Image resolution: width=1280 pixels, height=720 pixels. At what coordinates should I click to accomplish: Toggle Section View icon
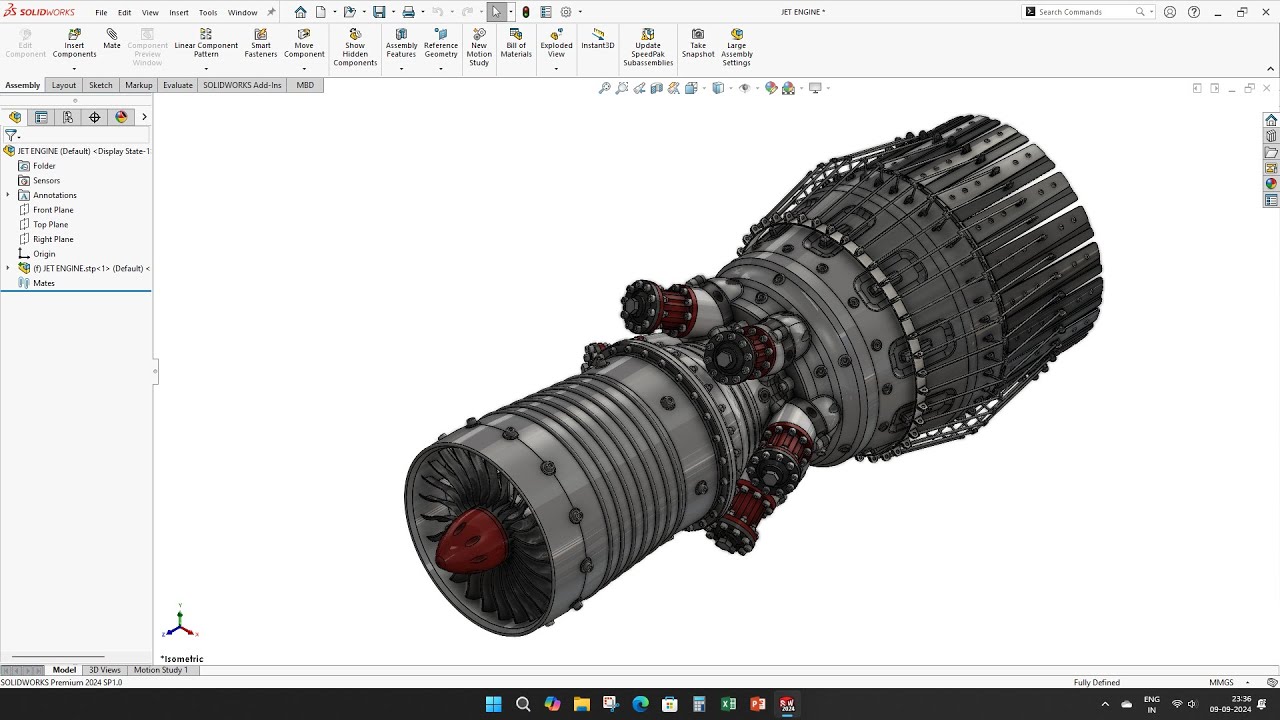[657, 88]
